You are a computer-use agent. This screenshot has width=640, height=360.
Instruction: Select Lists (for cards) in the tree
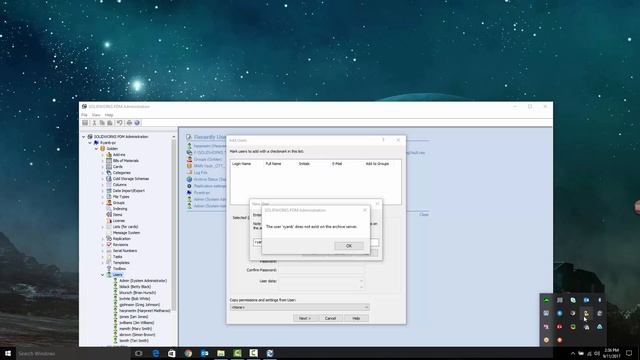(125, 227)
